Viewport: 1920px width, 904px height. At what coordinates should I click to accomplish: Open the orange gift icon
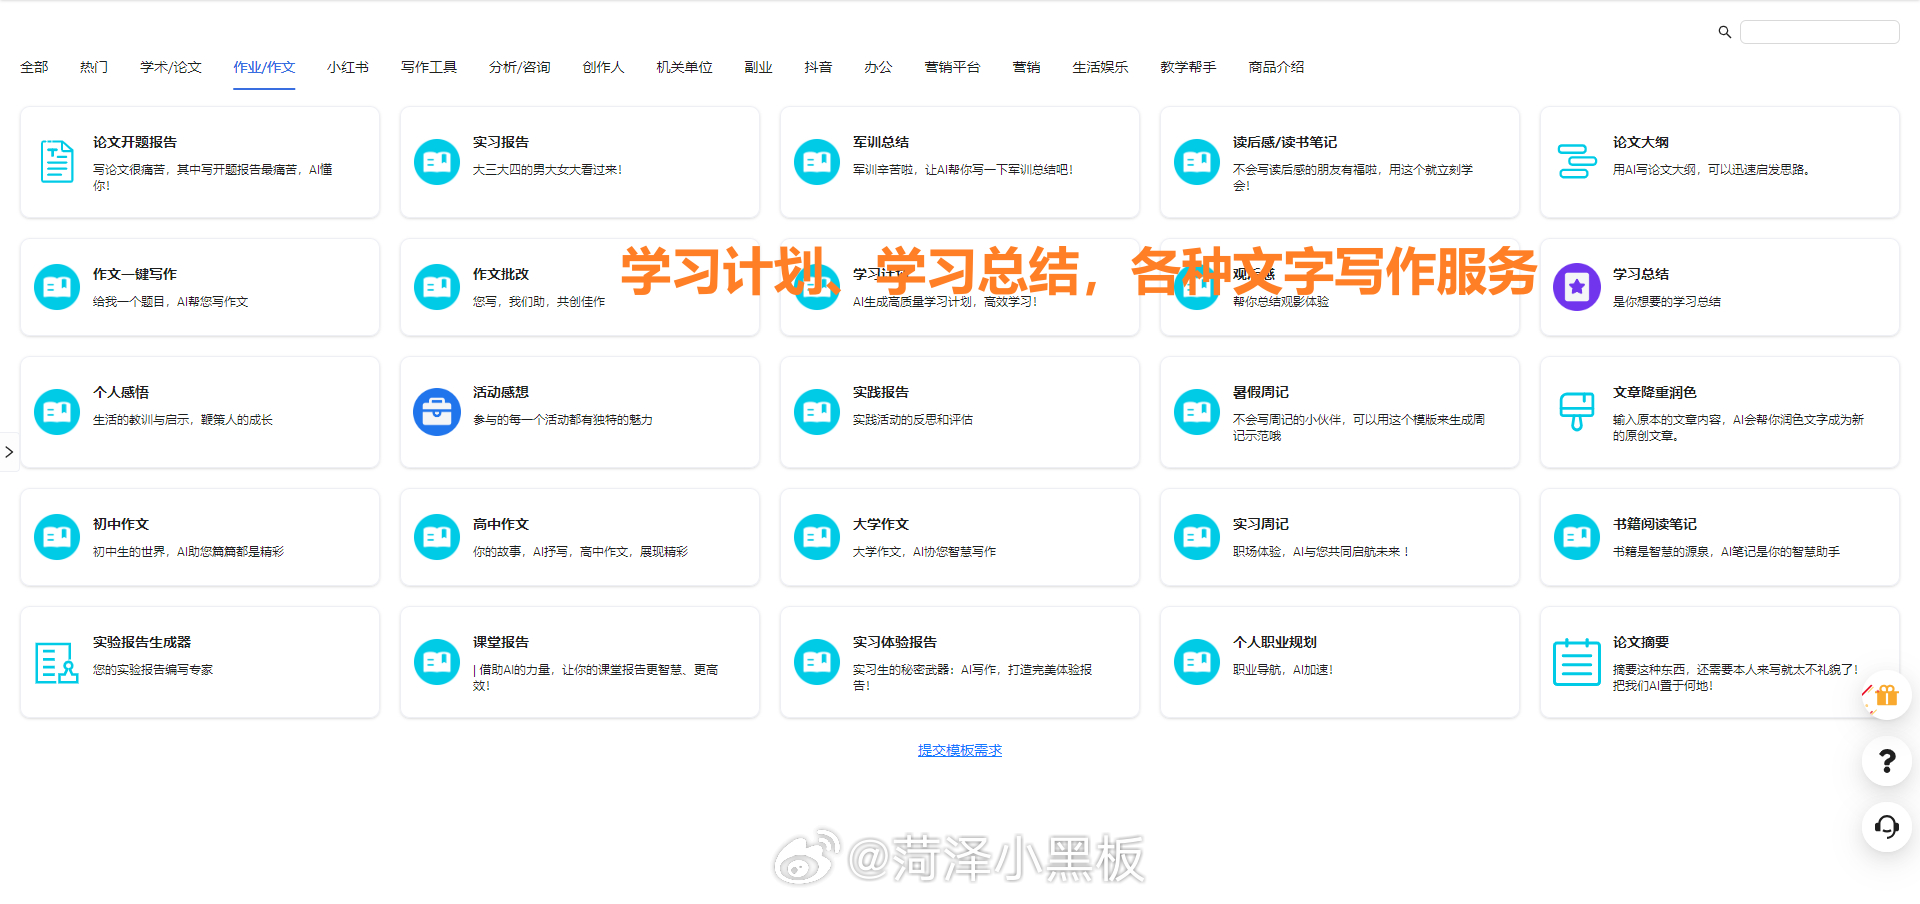coord(1887,695)
